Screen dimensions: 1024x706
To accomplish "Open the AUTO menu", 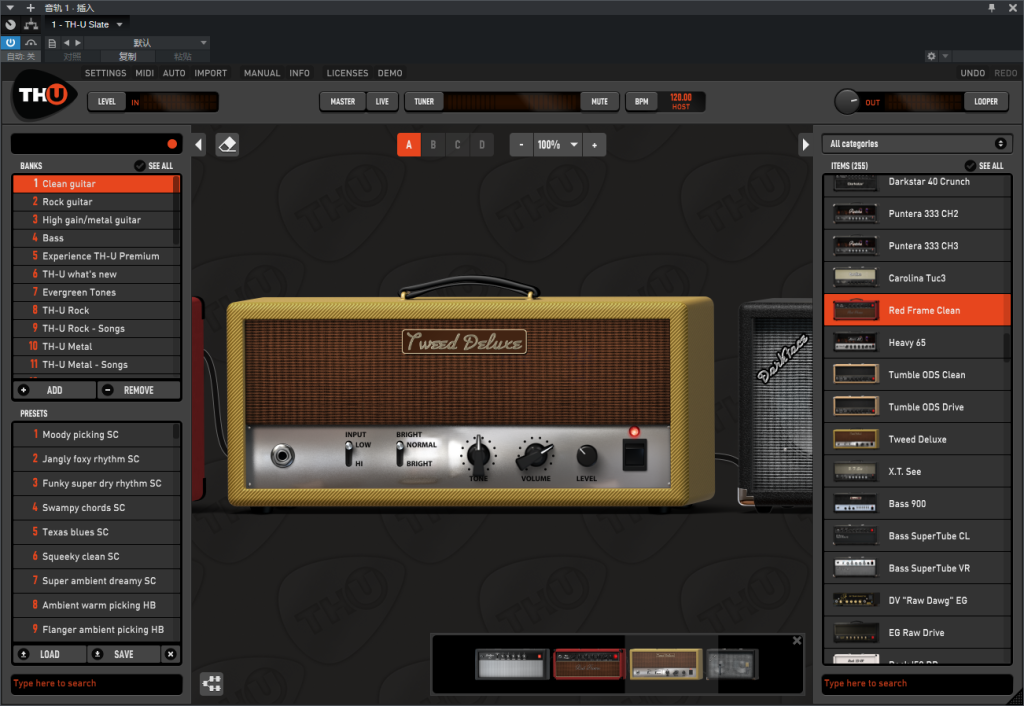I will 174,73.
